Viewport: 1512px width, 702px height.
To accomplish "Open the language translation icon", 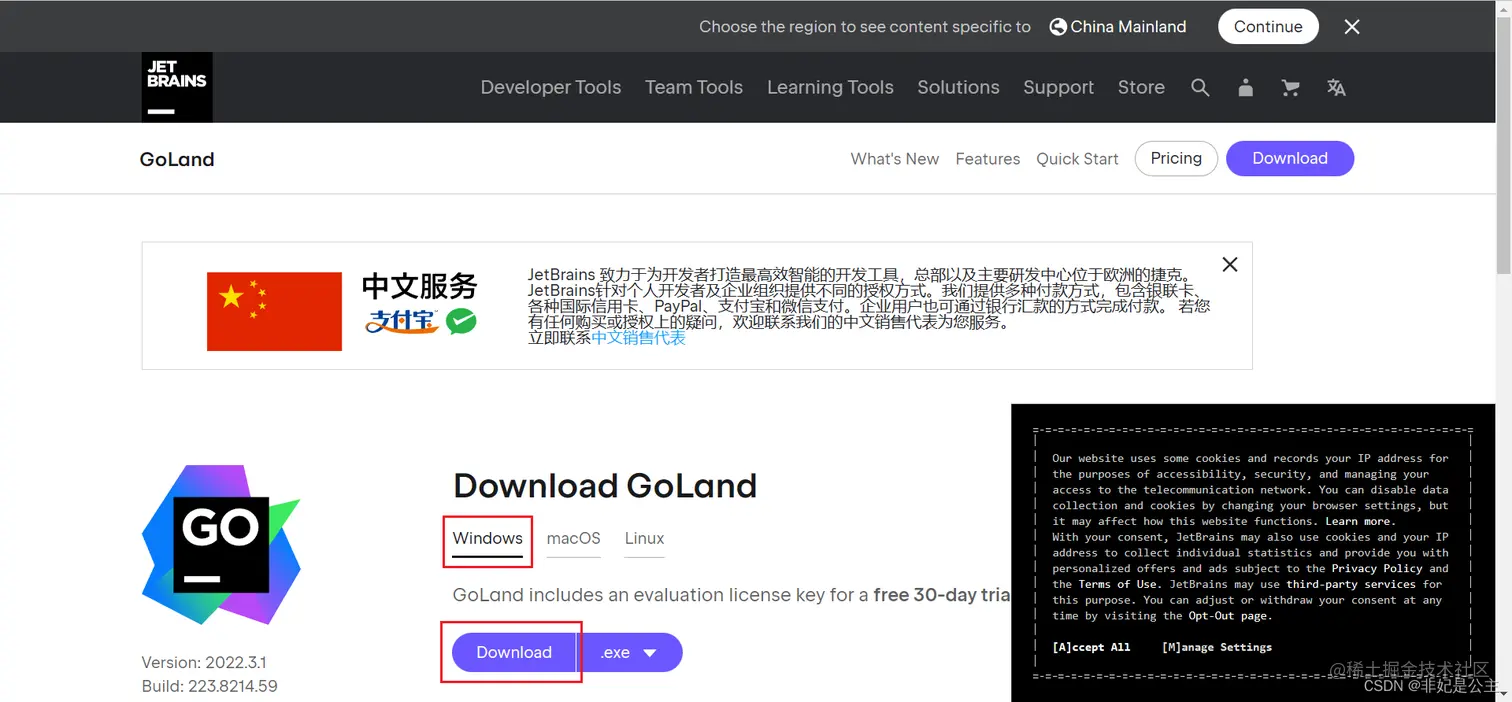I will click(1336, 88).
